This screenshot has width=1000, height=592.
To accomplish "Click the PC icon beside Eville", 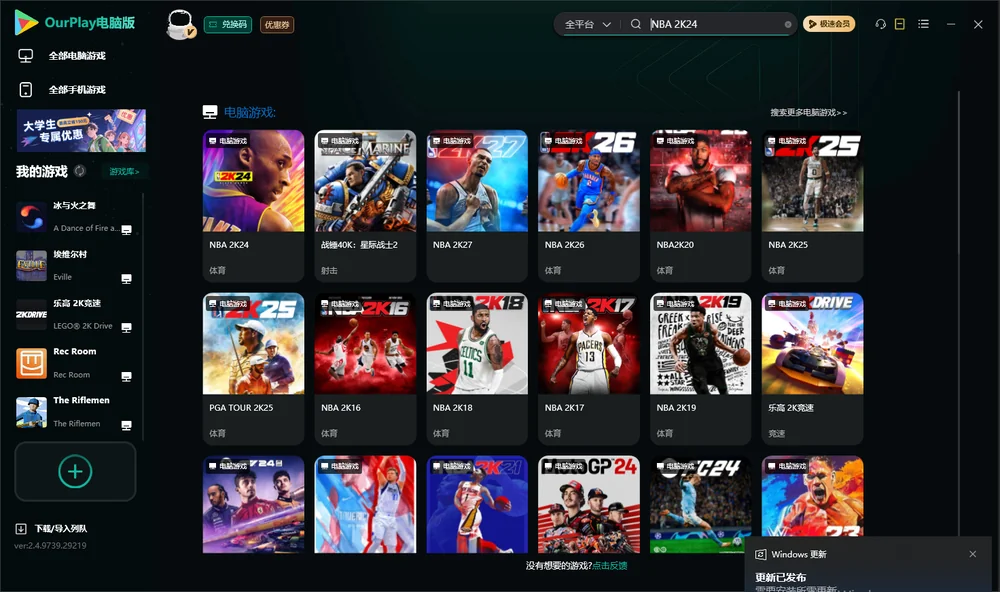I will coord(126,279).
